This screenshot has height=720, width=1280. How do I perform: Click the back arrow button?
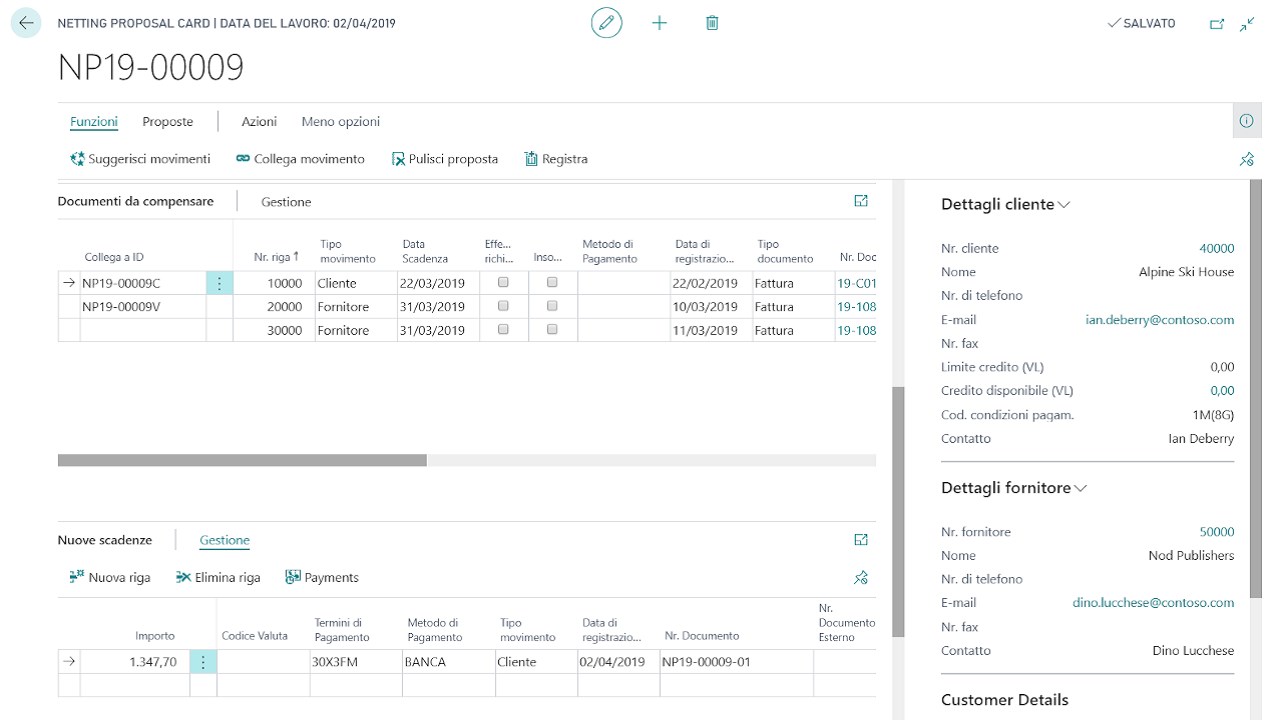pyautogui.click(x=26, y=23)
